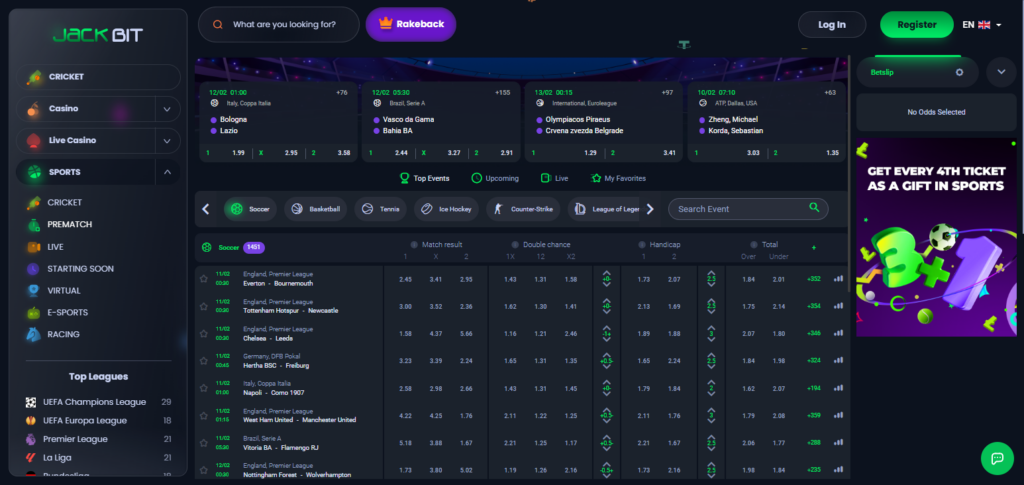Click the statistics bars icon for Everton - Bournemouth
The image size is (1024, 485).
838,279
